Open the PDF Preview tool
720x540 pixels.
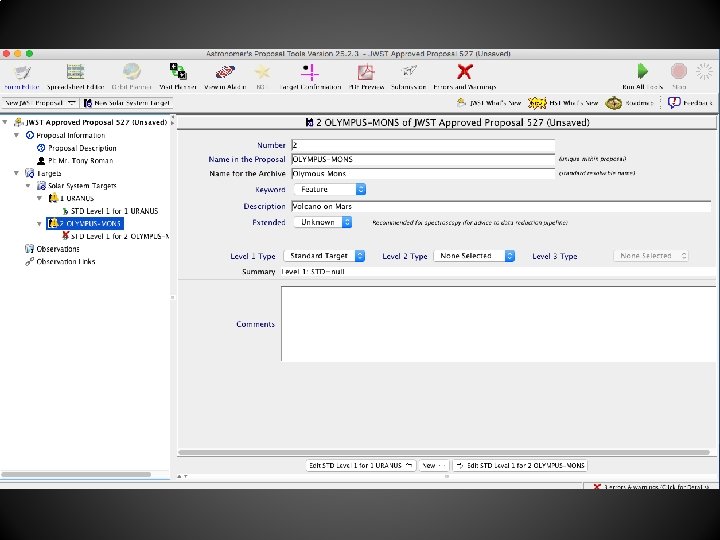[x=366, y=77]
